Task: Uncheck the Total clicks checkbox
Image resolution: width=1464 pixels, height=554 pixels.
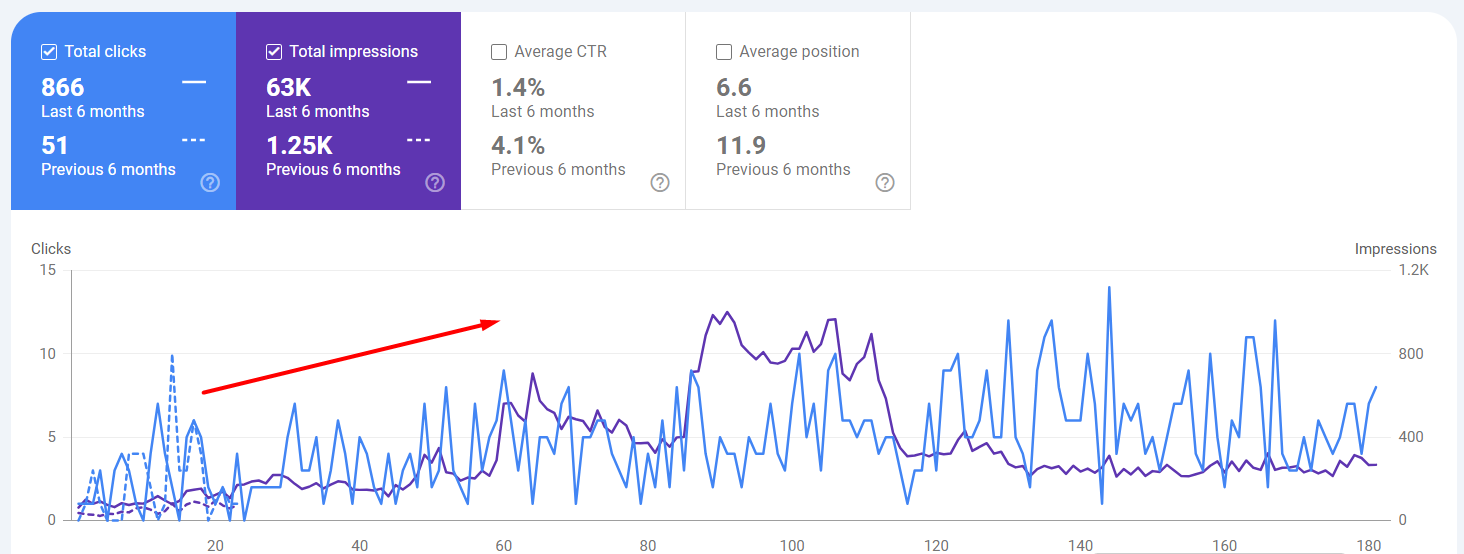Action: (x=49, y=52)
